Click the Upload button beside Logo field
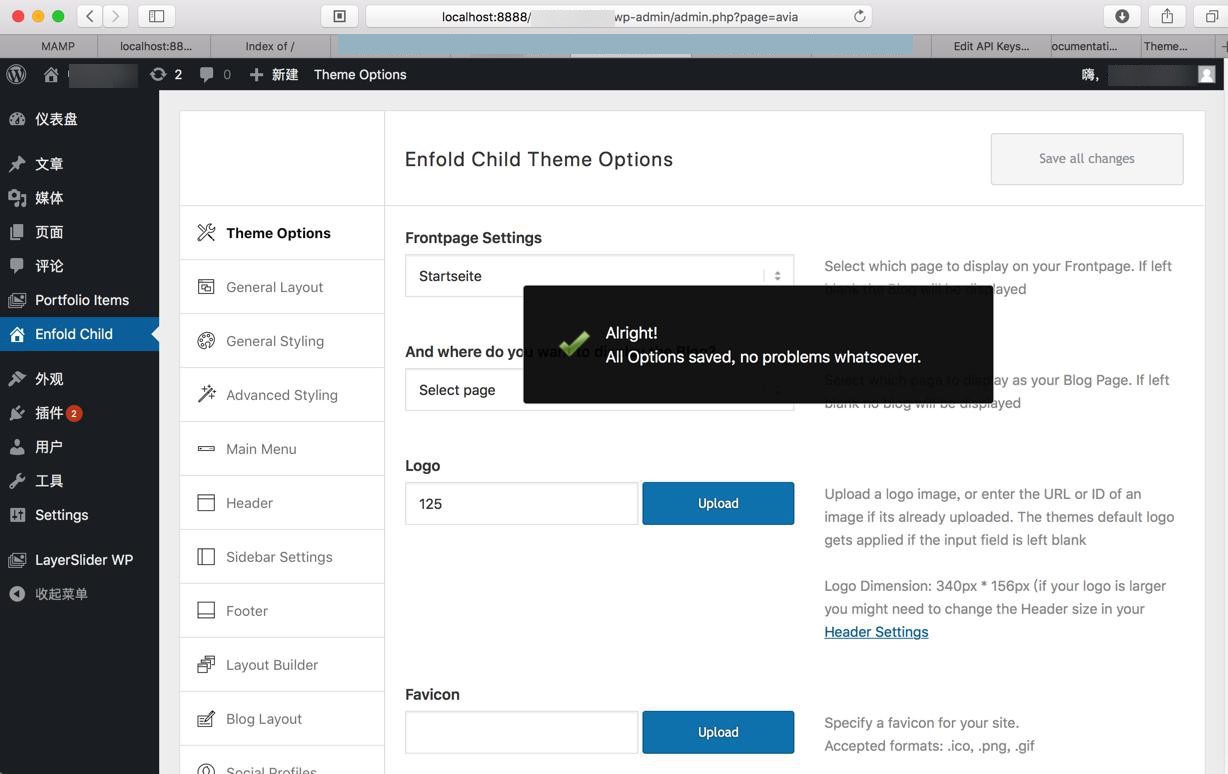Screen dimensions: 1228x774 (718, 504)
